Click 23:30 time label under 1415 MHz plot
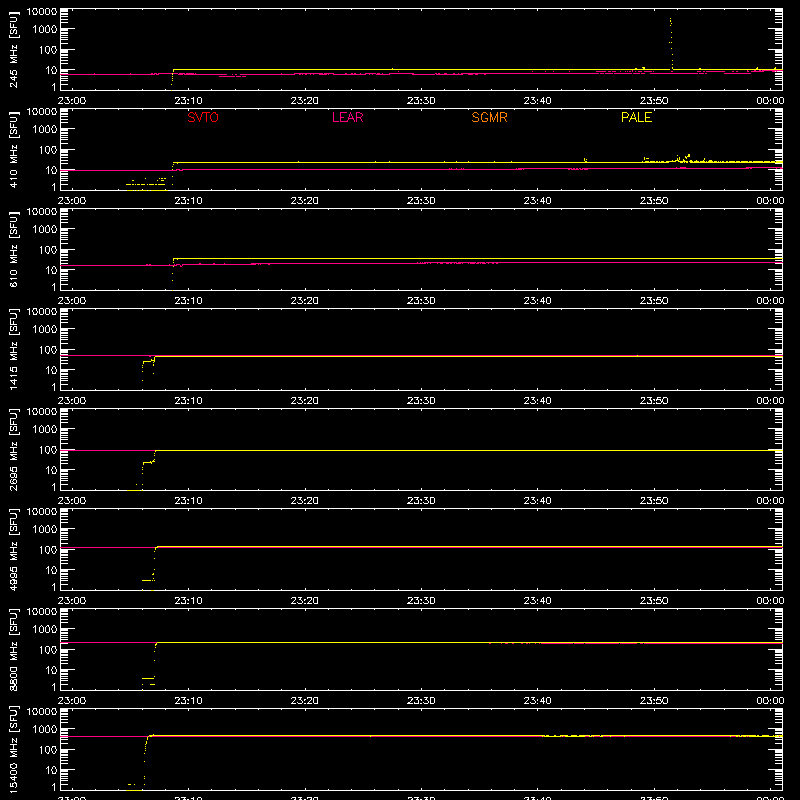Image resolution: width=800 pixels, height=800 pixels. point(421,401)
